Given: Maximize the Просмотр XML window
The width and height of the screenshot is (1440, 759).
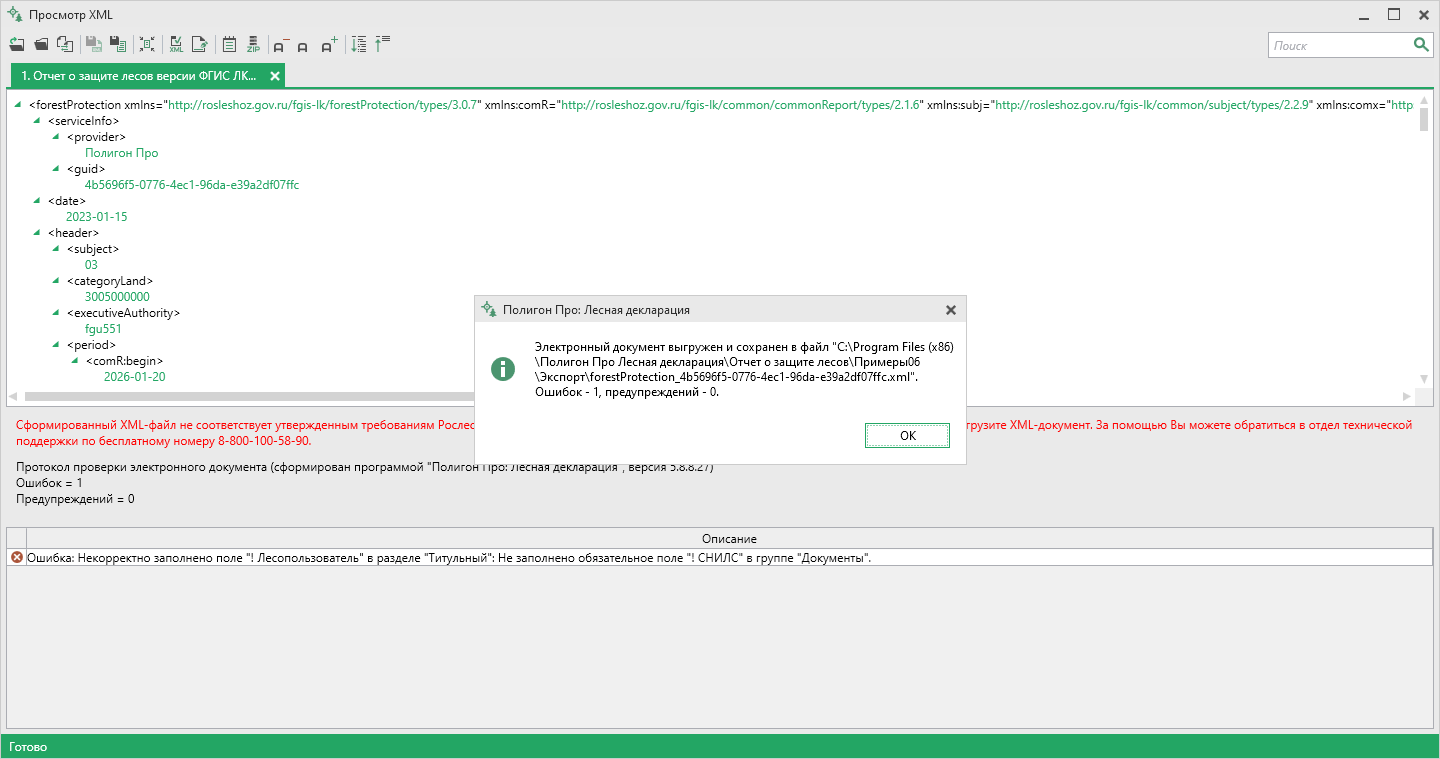Looking at the screenshot, I should point(1394,15).
